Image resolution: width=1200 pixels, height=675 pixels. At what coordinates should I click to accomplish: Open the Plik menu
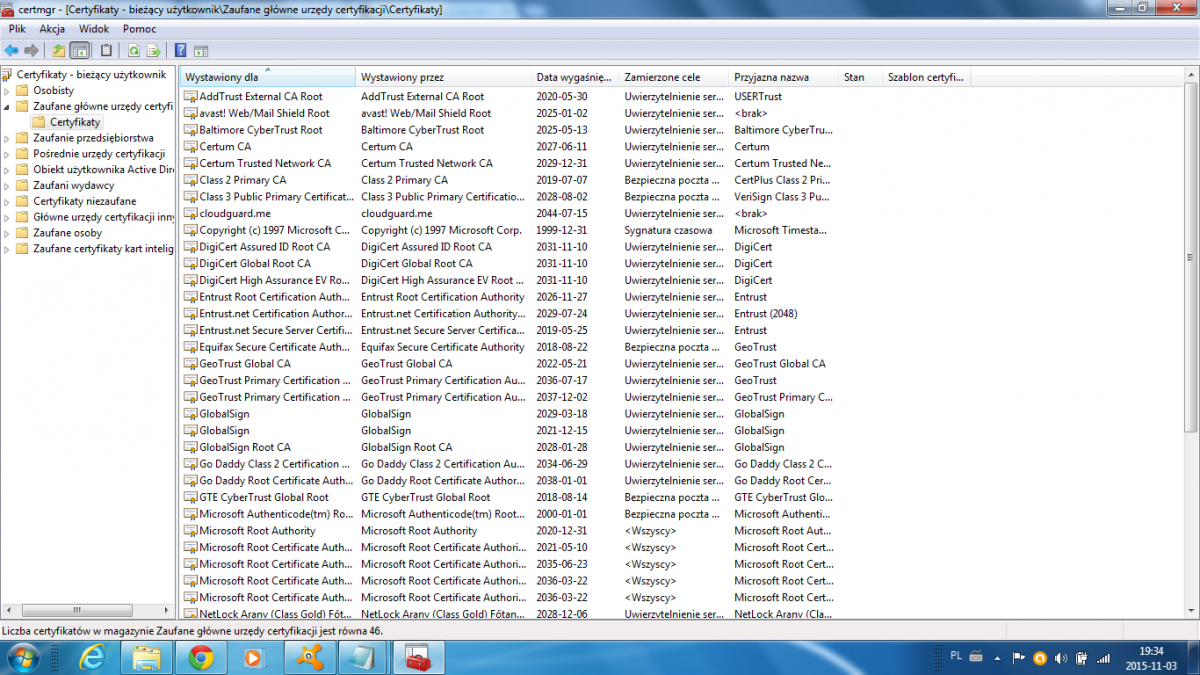coord(17,29)
